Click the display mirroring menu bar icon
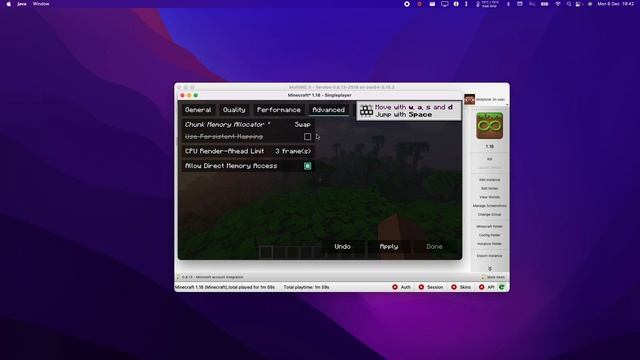This screenshot has width=640, height=360. point(444,4)
